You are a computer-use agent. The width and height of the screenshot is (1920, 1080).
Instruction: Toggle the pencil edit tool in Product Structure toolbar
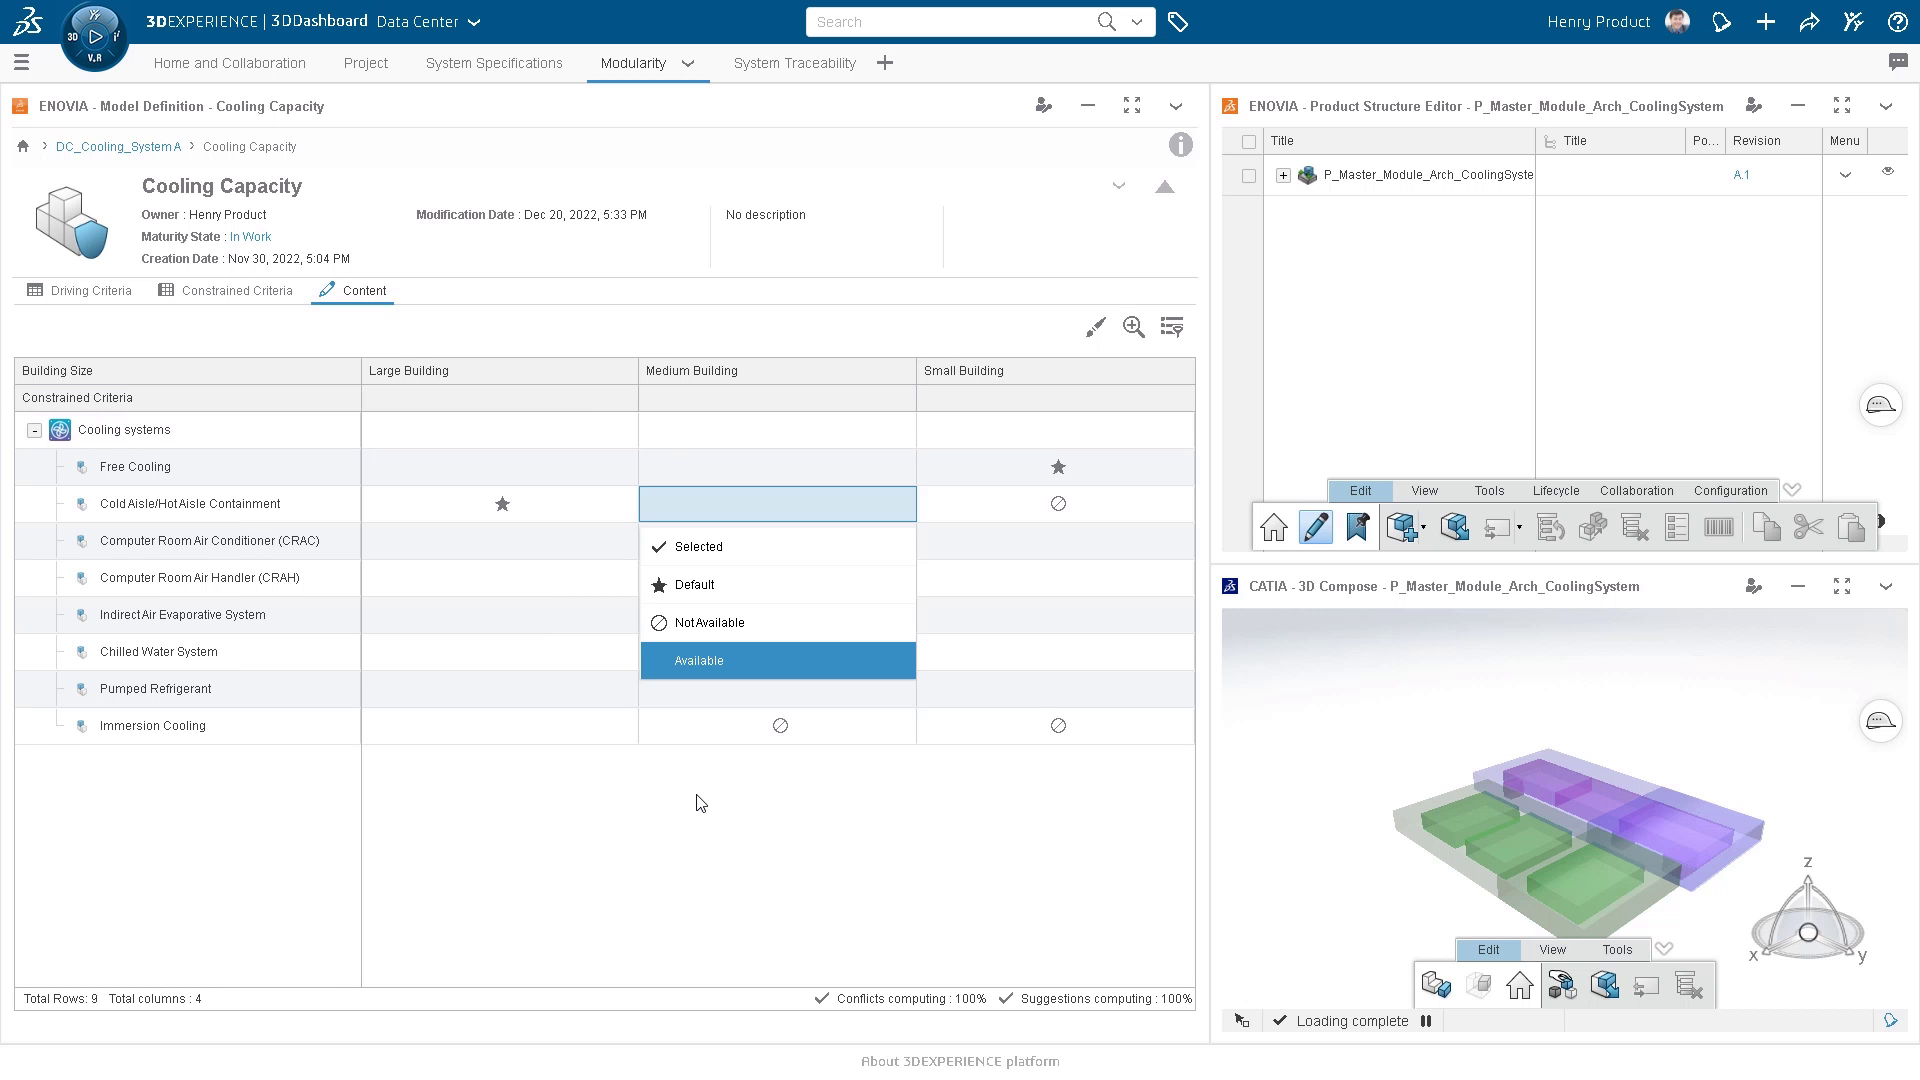(1316, 527)
